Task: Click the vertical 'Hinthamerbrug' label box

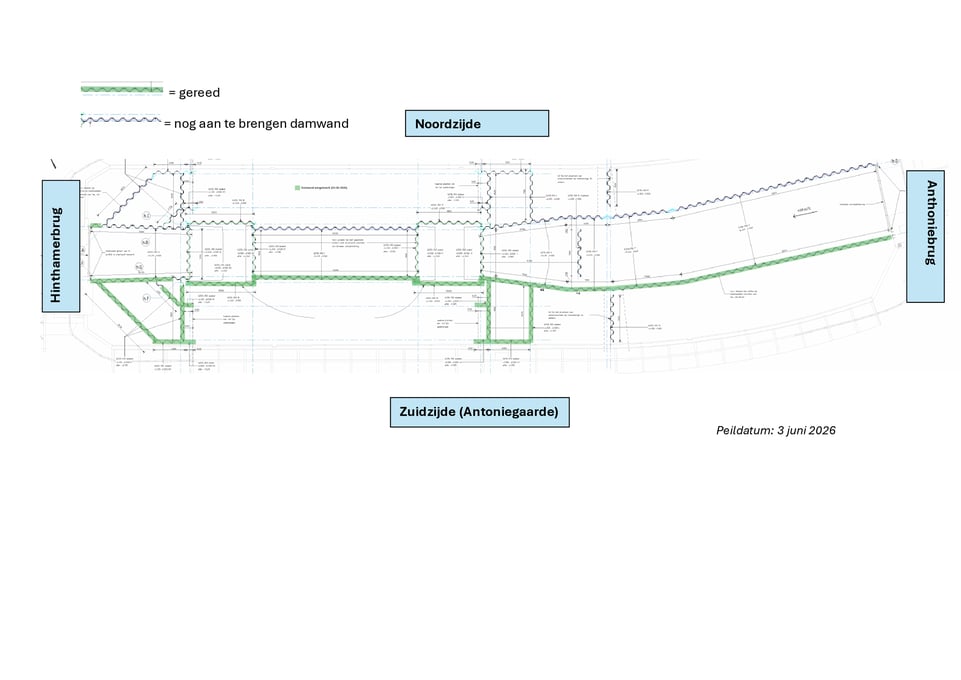Action: (x=61, y=246)
